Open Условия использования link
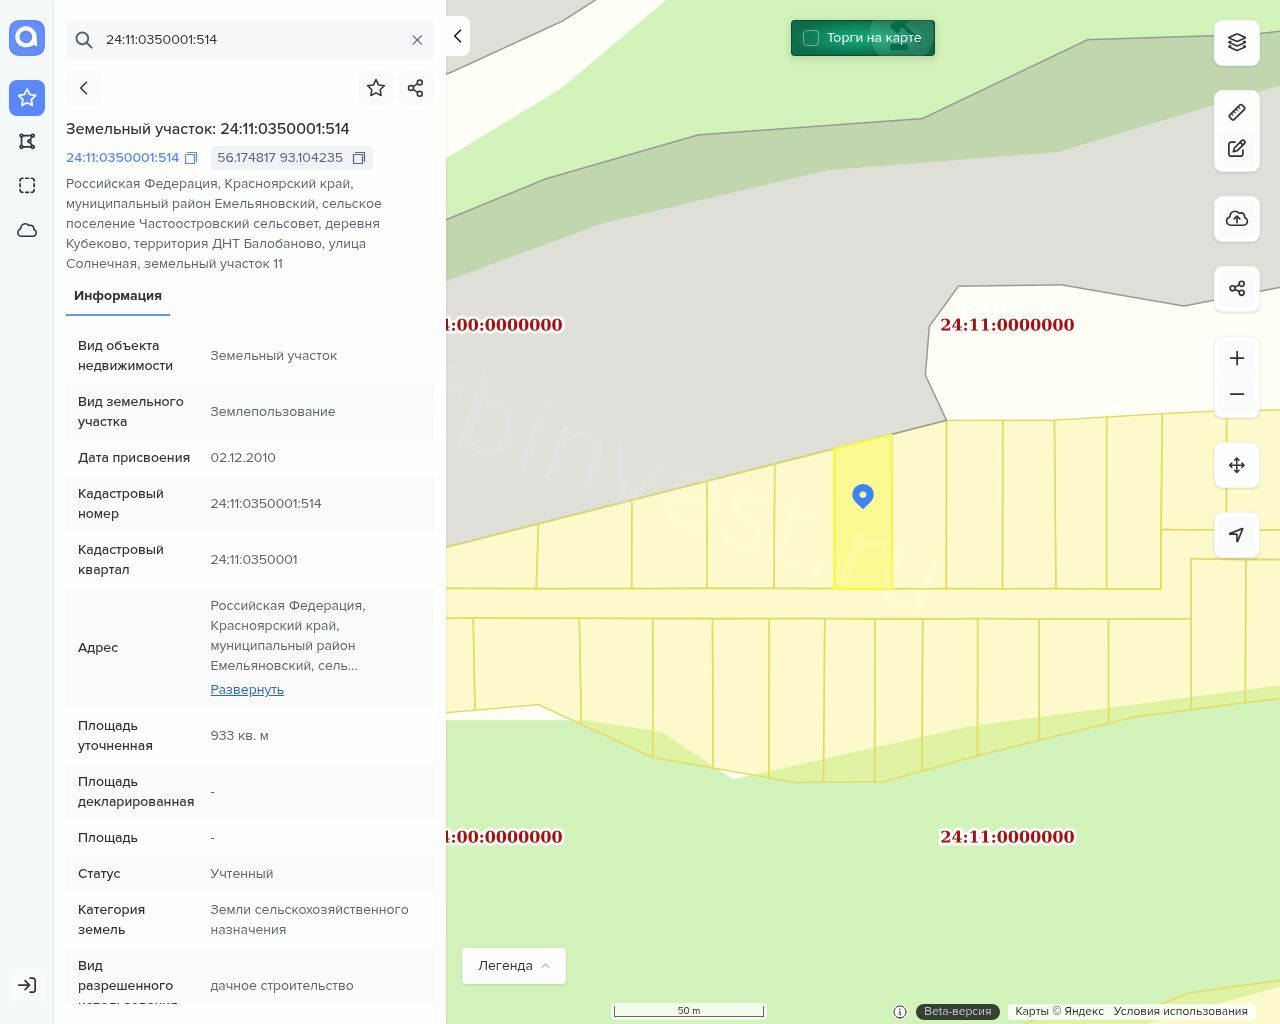Viewport: 1280px width, 1024px height. (1180, 1011)
